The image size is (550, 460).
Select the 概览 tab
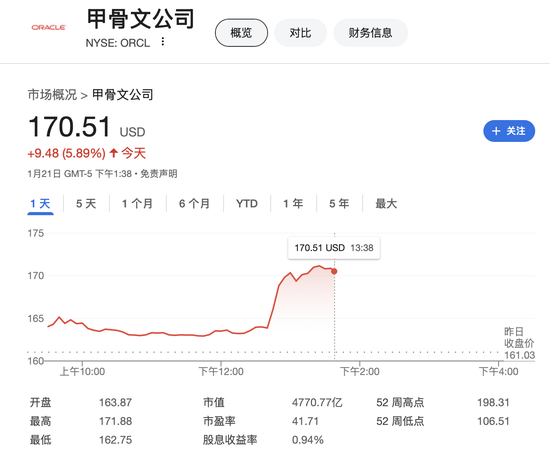241,33
